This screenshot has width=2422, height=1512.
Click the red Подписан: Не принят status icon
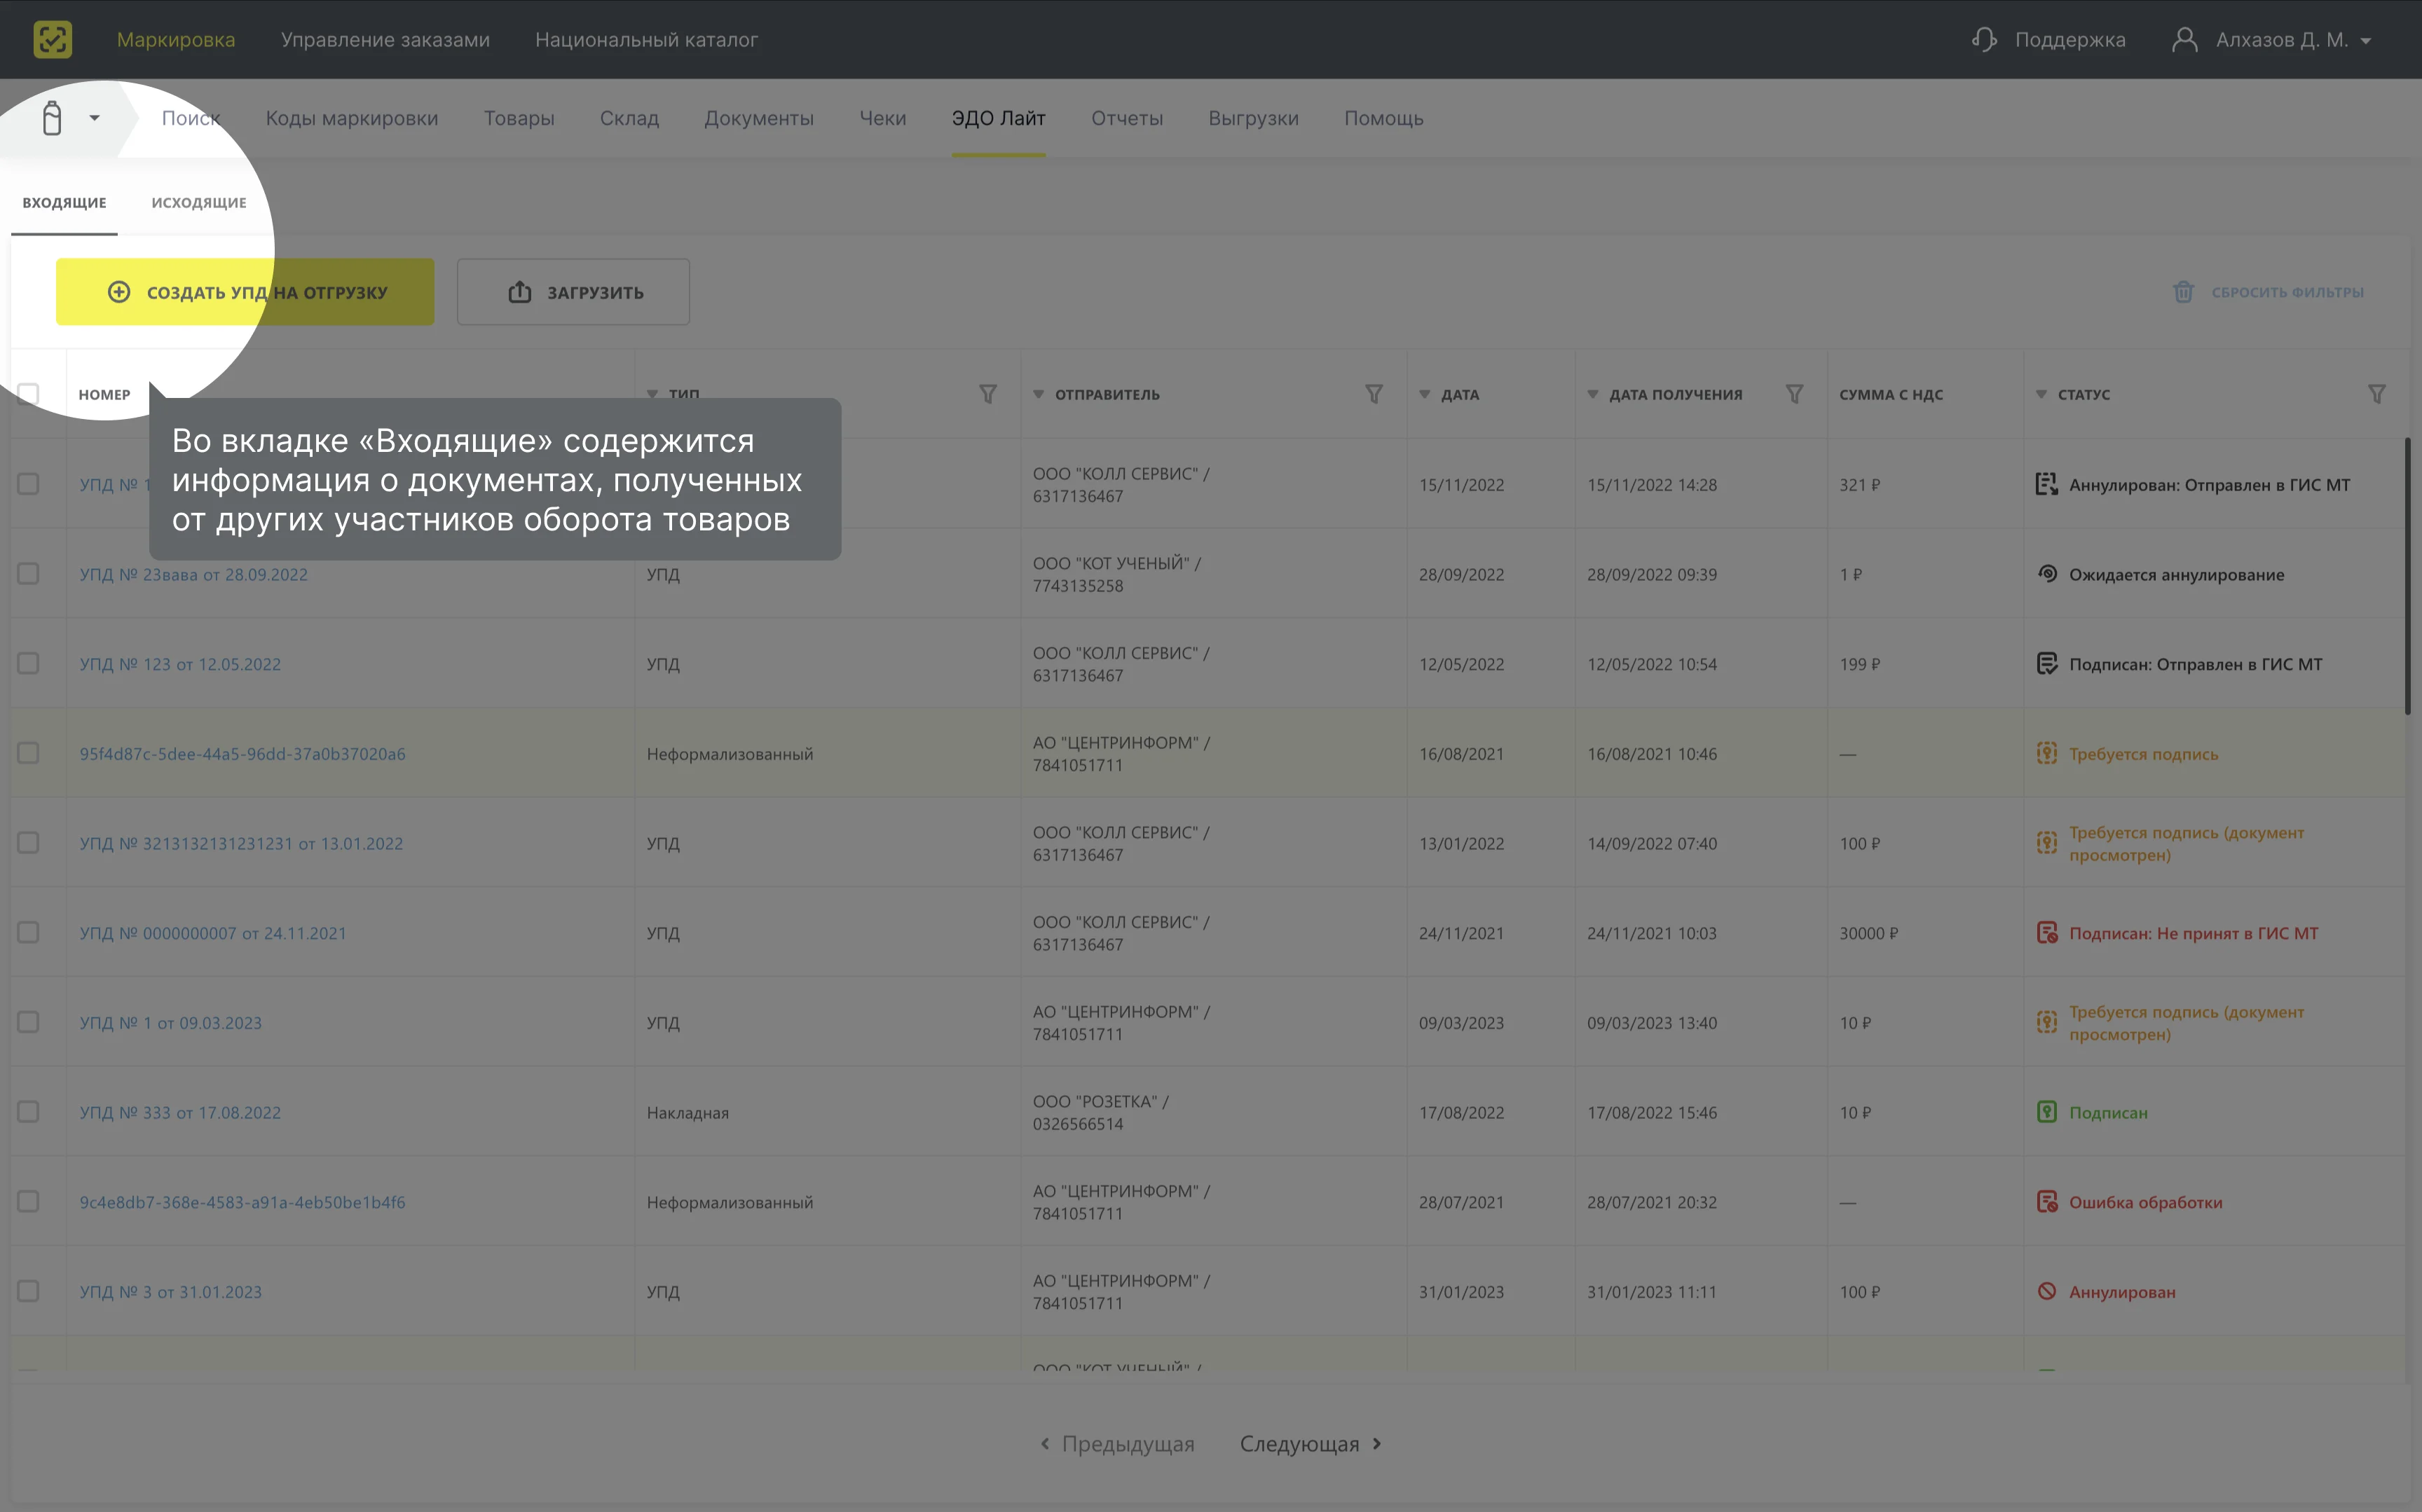pos(2047,932)
